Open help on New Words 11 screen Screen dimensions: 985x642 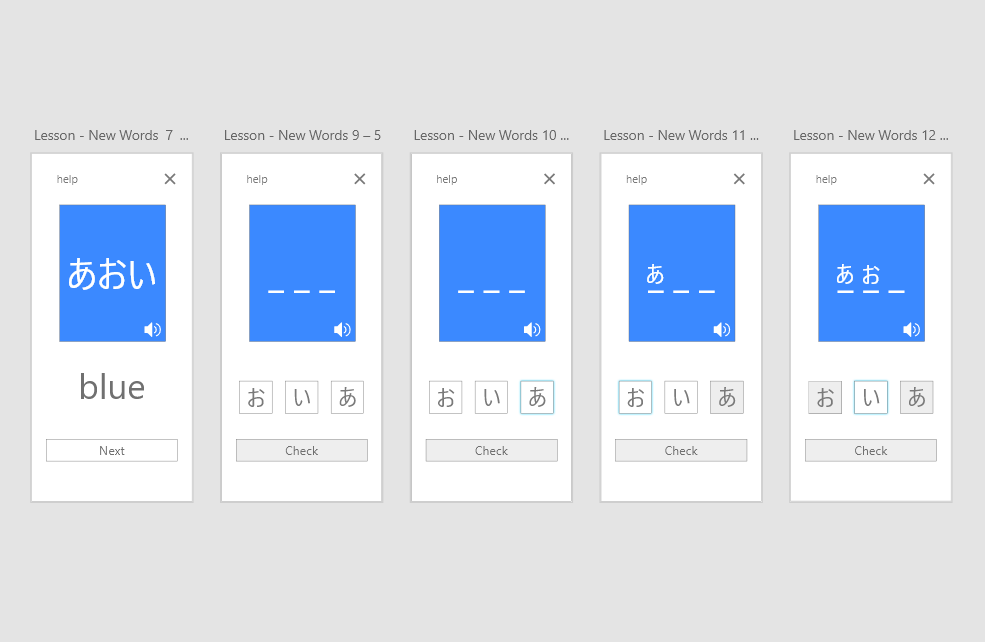click(x=636, y=179)
